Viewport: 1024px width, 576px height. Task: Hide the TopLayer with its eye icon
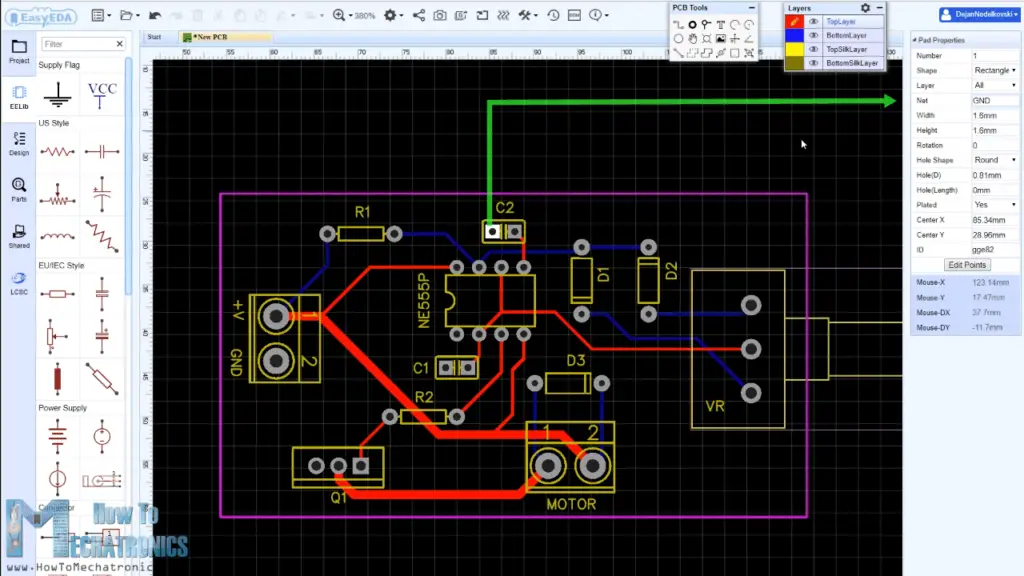click(x=813, y=21)
